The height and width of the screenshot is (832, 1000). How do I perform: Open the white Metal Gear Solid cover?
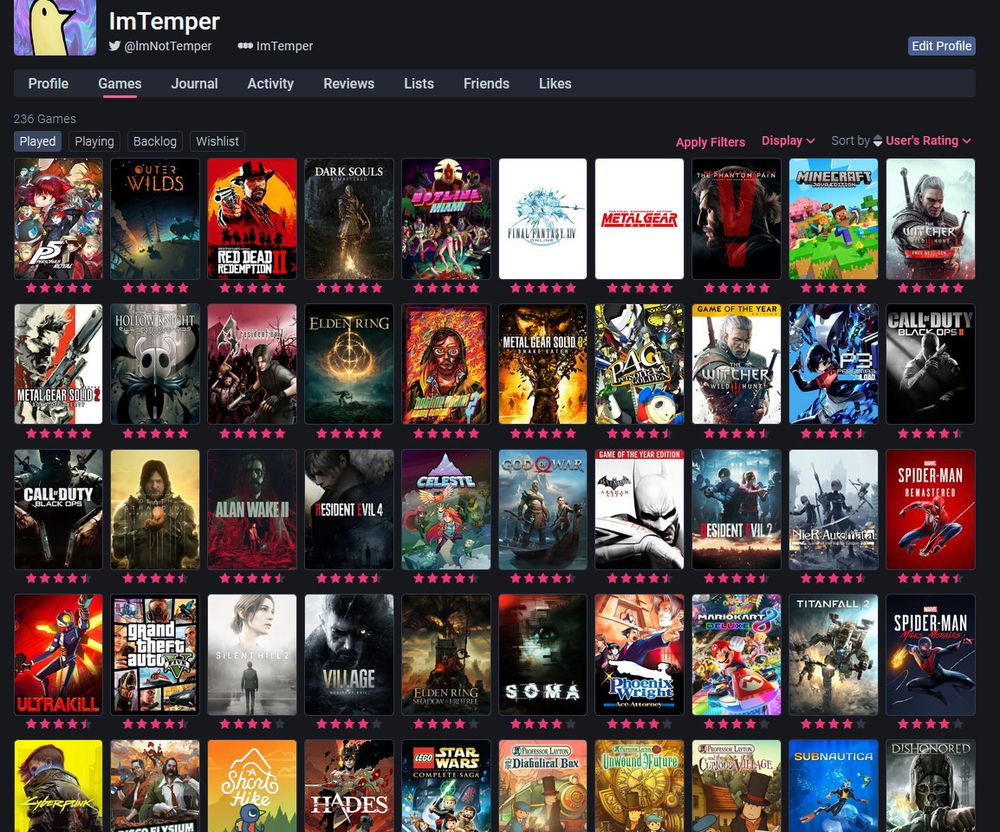pos(640,219)
